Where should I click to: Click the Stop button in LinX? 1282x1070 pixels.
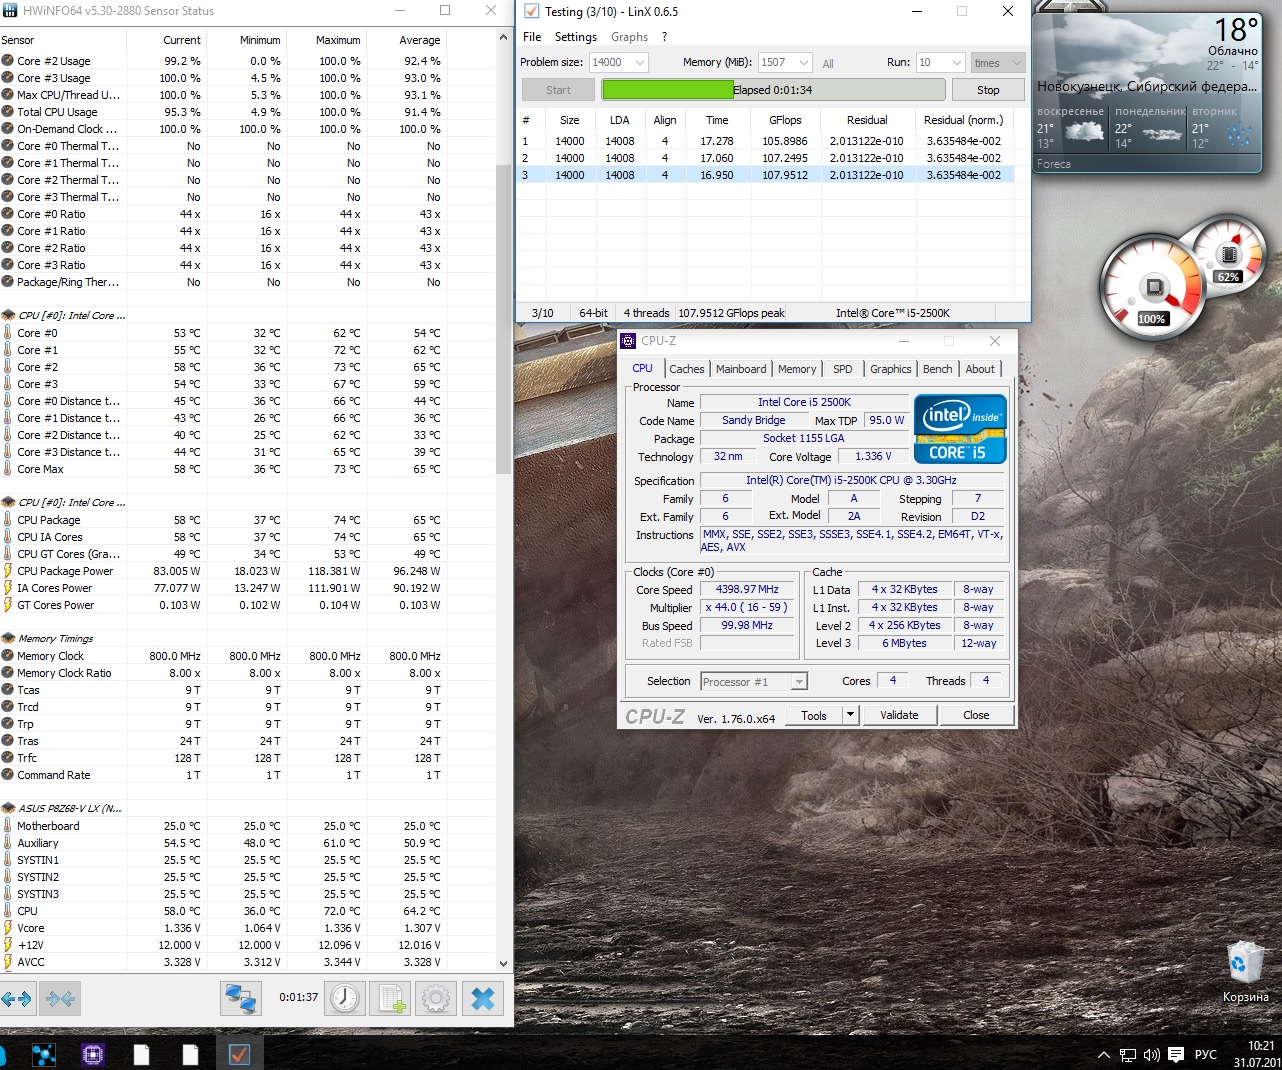(x=988, y=90)
